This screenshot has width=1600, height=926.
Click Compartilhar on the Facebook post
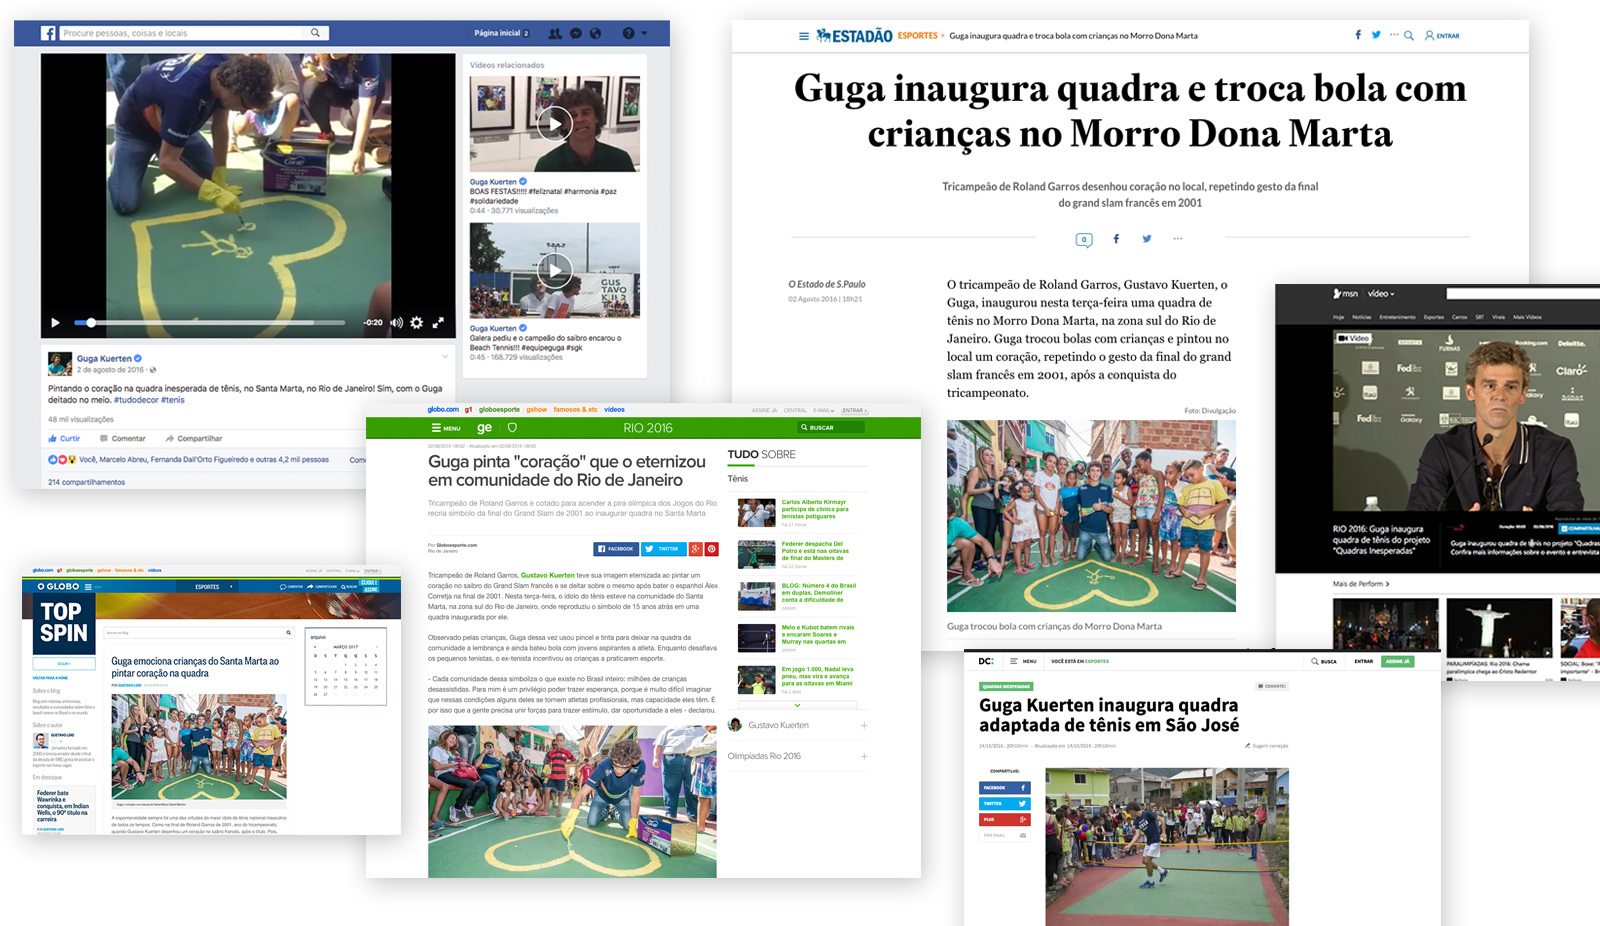194,438
